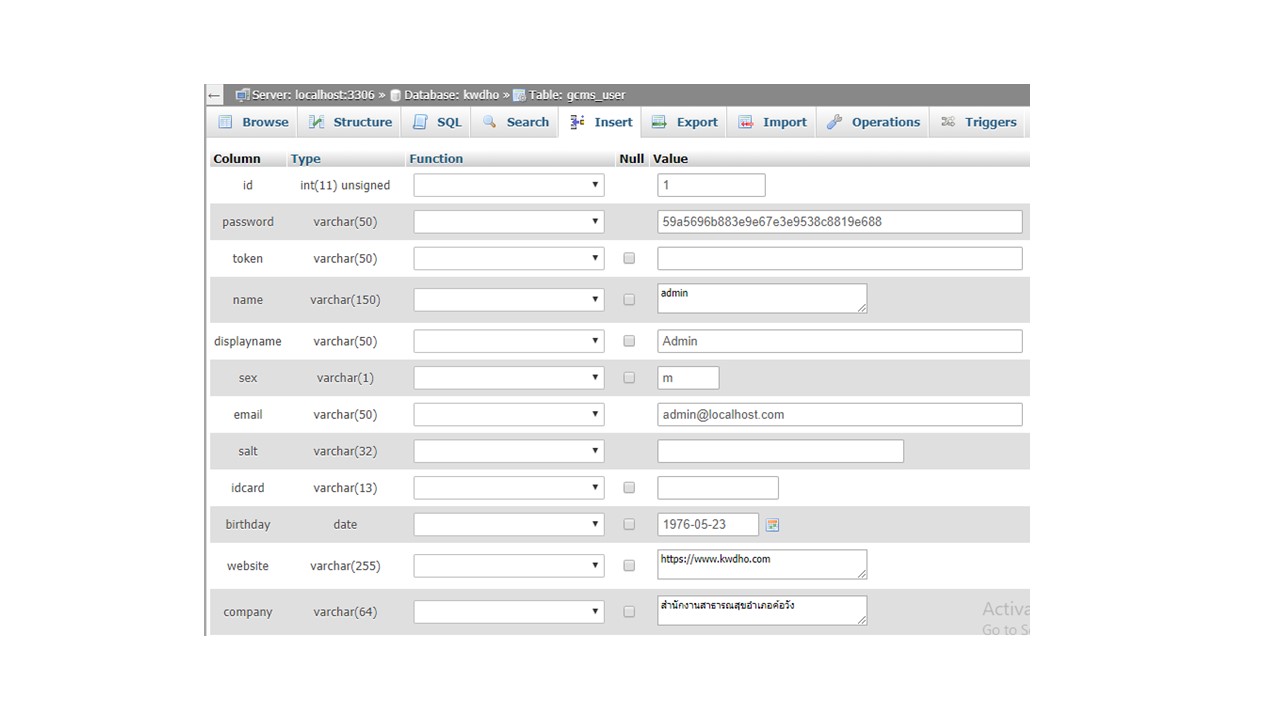Viewport: 1280px width, 720px height.
Task: Open Function dropdown for birthday row
Action: tap(509, 524)
